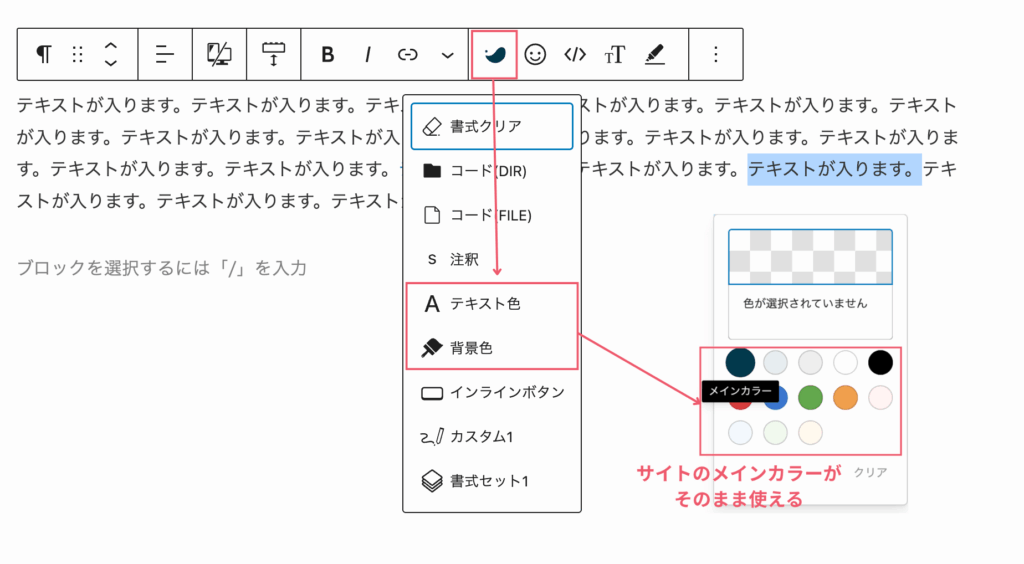Apply 注釈 annotation format
1024x564 pixels.
(492, 260)
